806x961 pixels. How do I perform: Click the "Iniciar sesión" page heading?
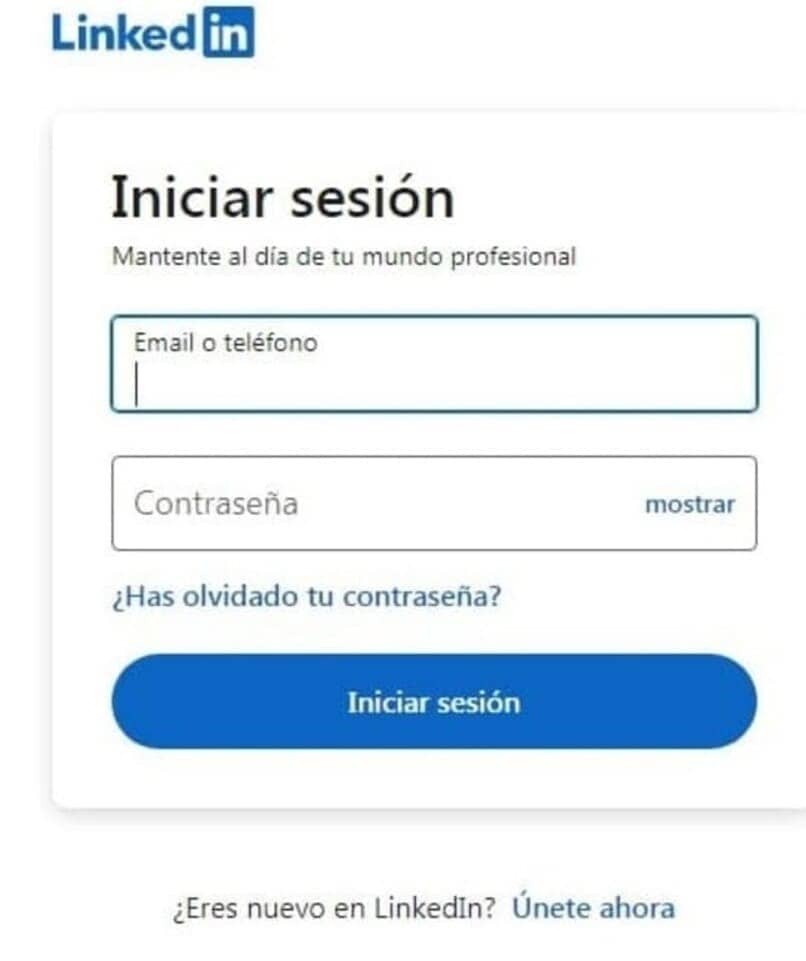282,197
